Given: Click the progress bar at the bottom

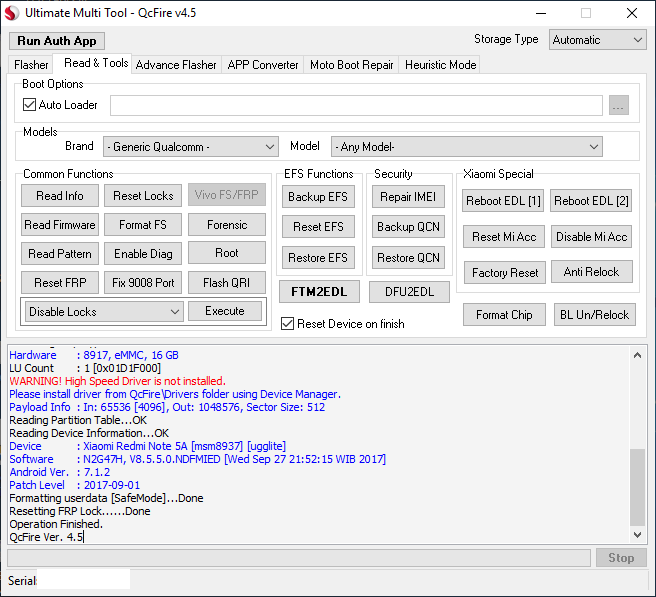Looking at the screenshot, I should (x=299, y=558).
